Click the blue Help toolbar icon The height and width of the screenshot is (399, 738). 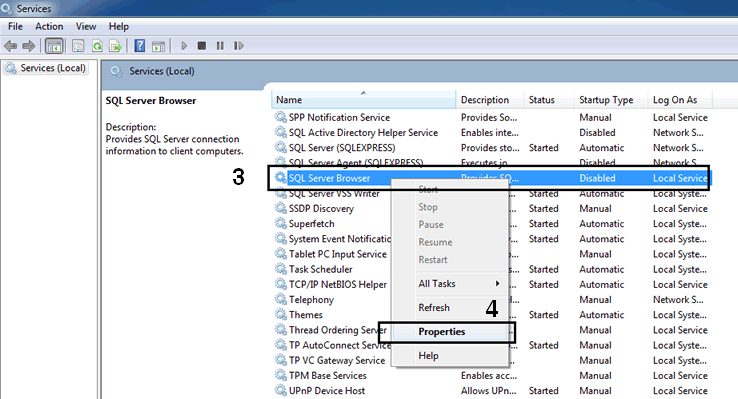140,46
